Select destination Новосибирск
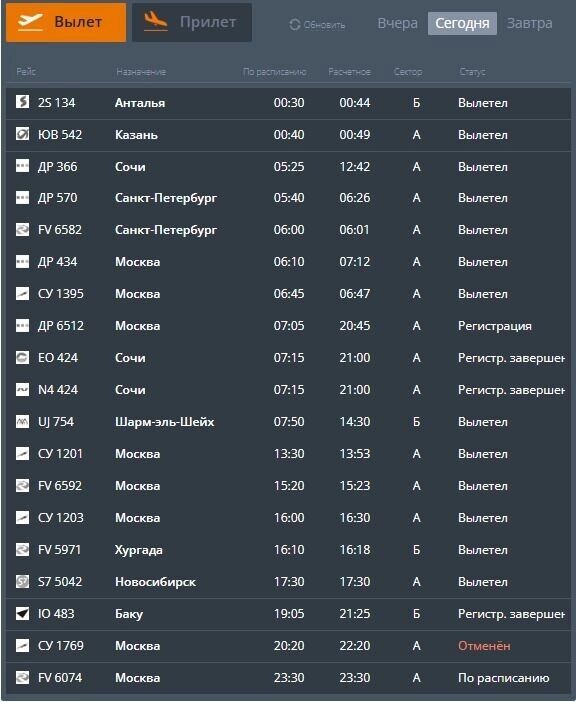576x702 pixels. tap(155, 582)
